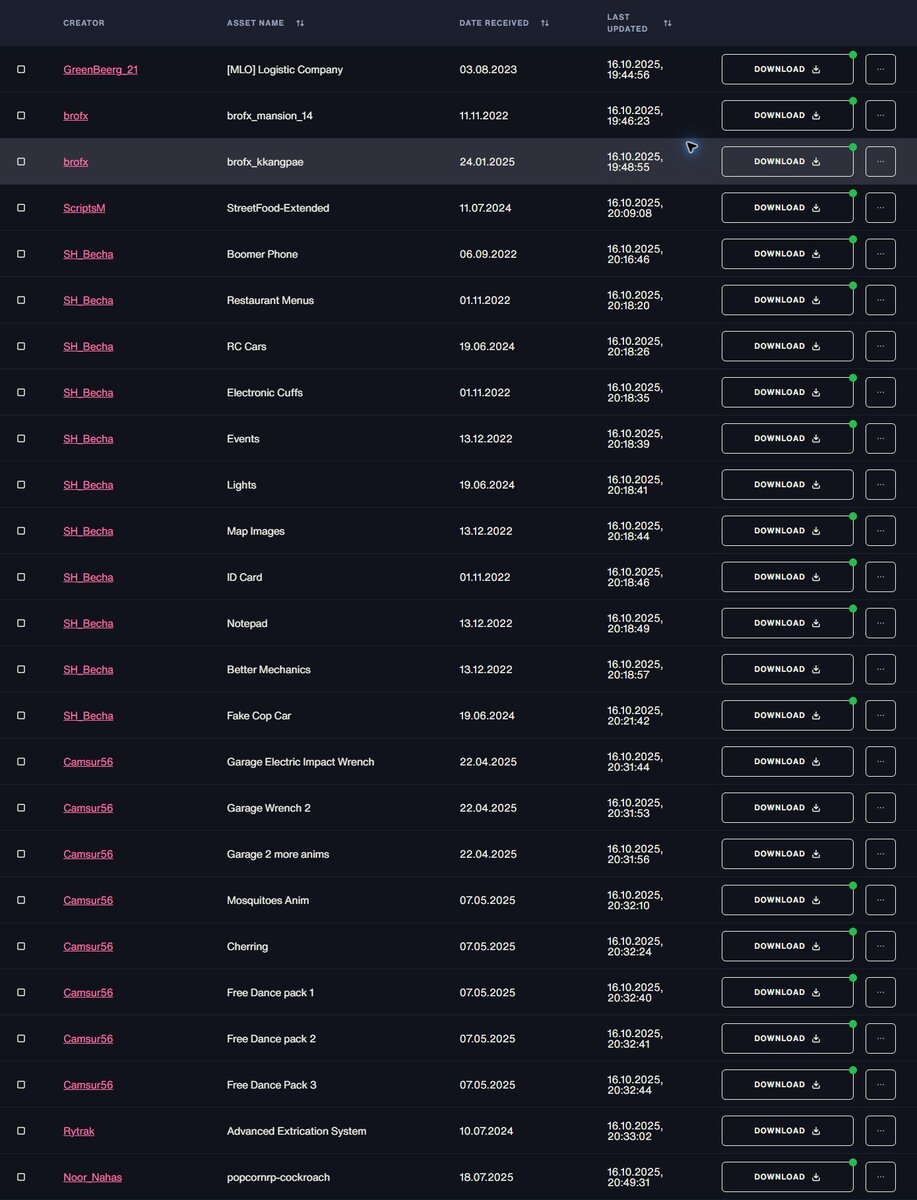917x1200 pixels.
Task: Click the Last Updated header label
Action: tap(626, 23)
